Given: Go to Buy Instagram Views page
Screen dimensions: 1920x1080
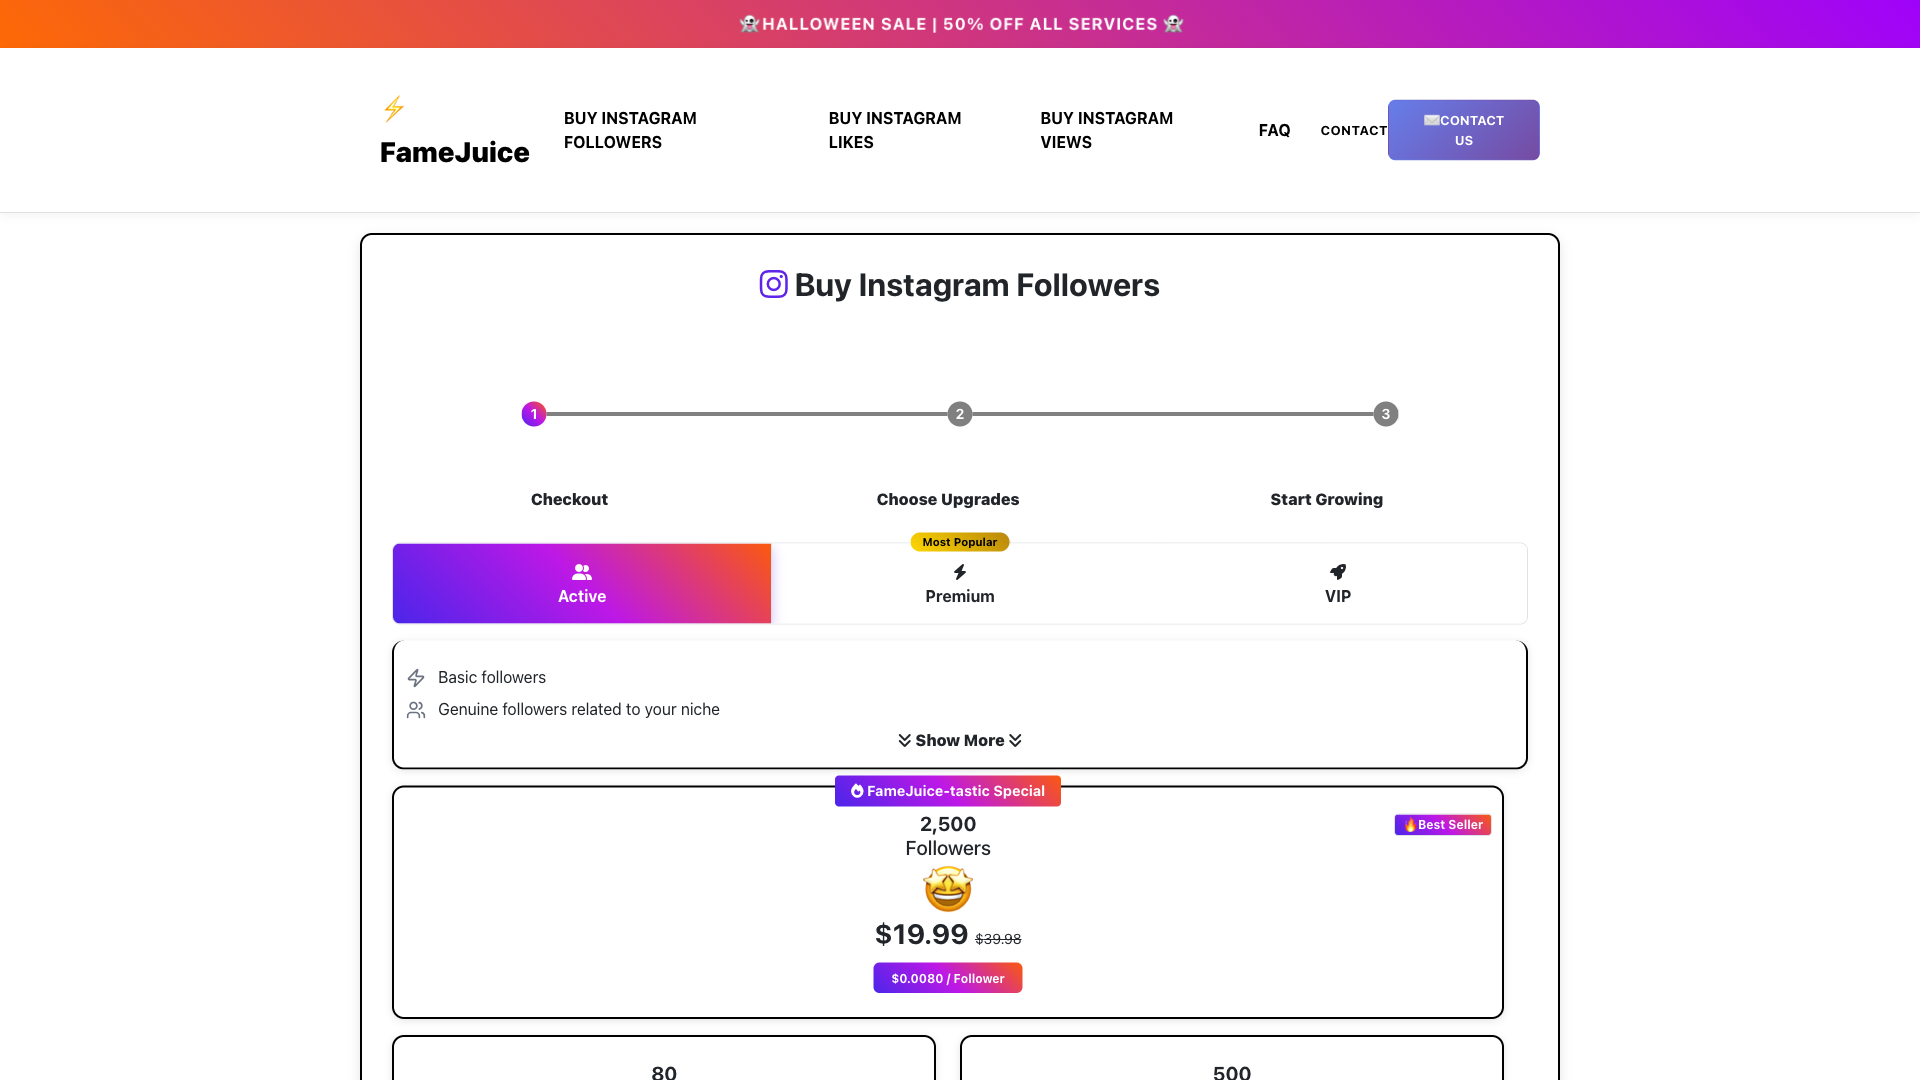Looking at the screenshot, I should pos(1106,130).
